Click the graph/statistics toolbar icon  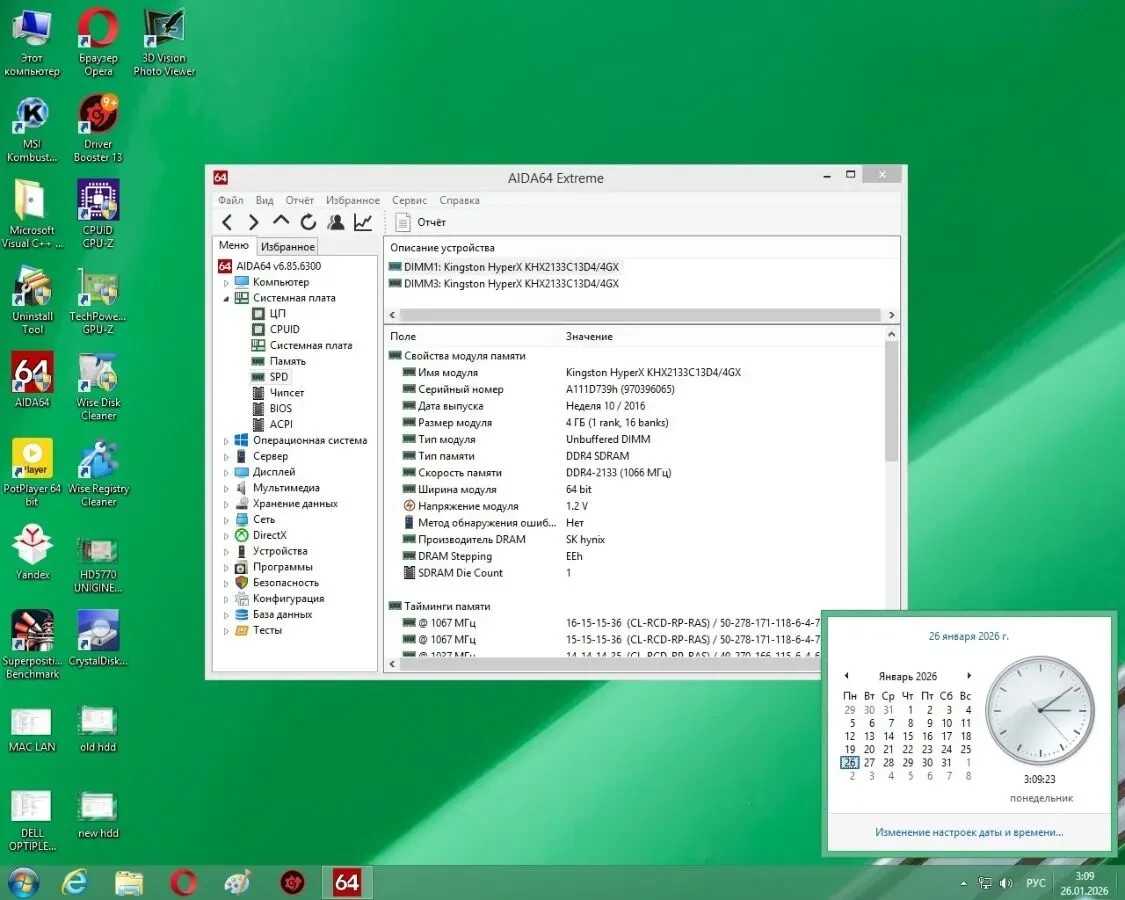[363, 221]
